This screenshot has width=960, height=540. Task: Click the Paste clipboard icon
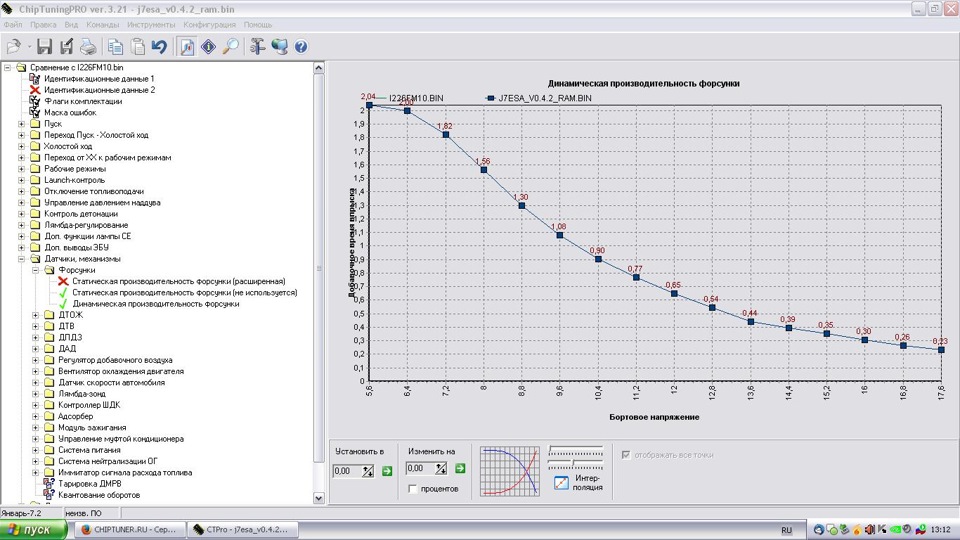coord(138,47)
